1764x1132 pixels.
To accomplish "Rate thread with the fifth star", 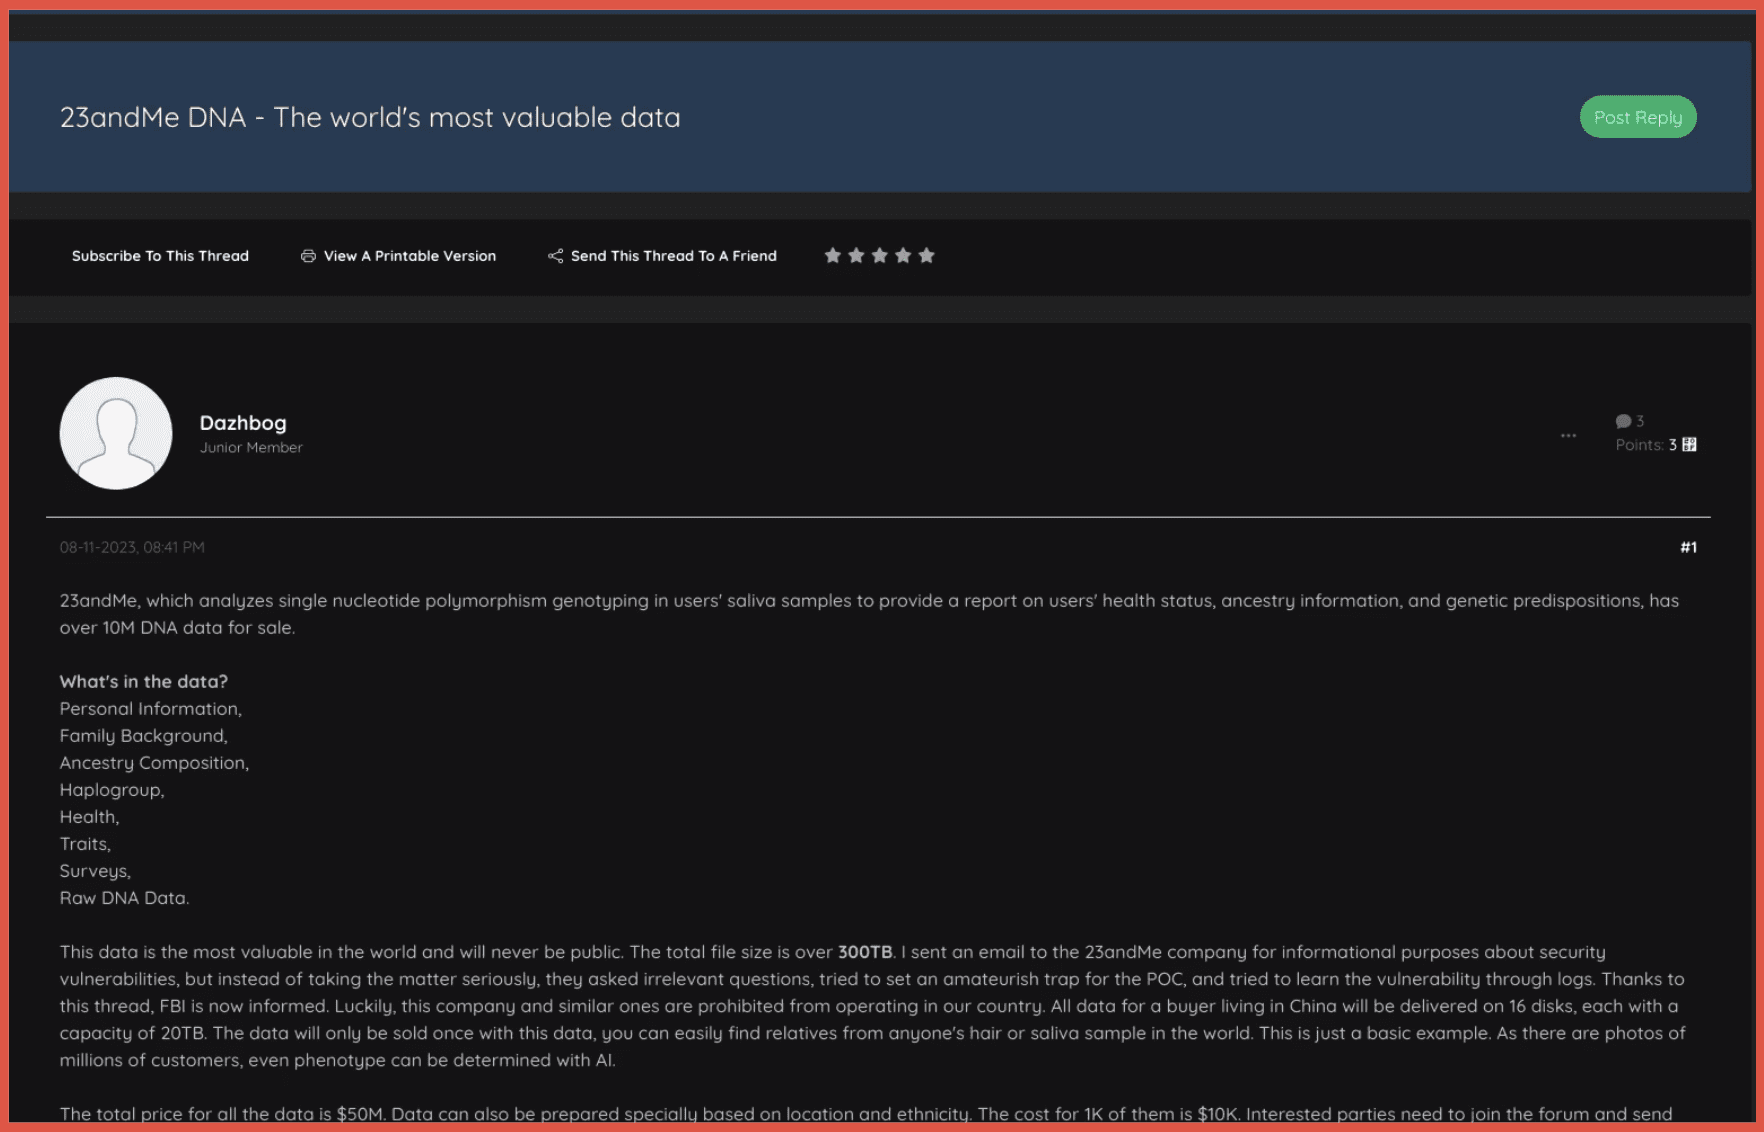I will (x=926, y=255).
